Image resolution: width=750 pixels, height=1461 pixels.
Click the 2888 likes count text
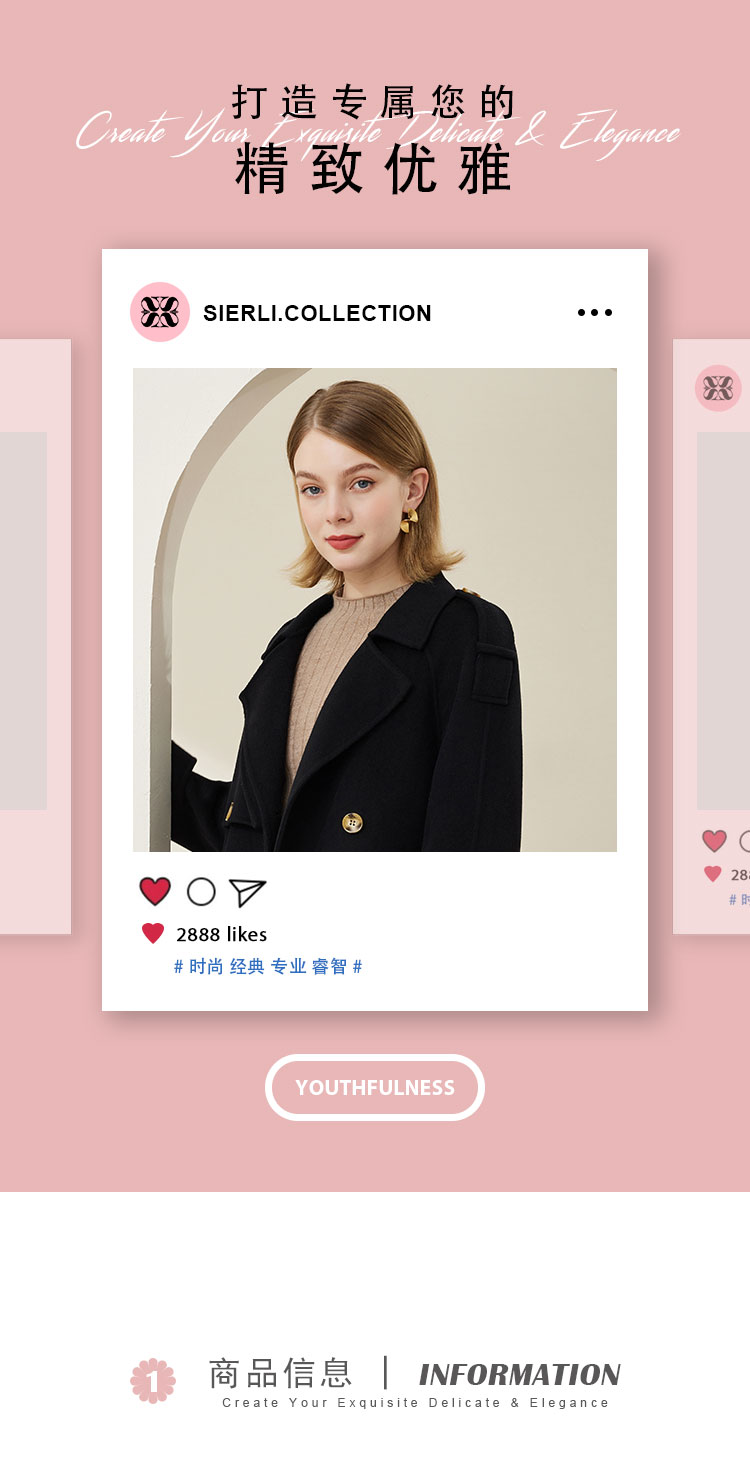[222, 934]
